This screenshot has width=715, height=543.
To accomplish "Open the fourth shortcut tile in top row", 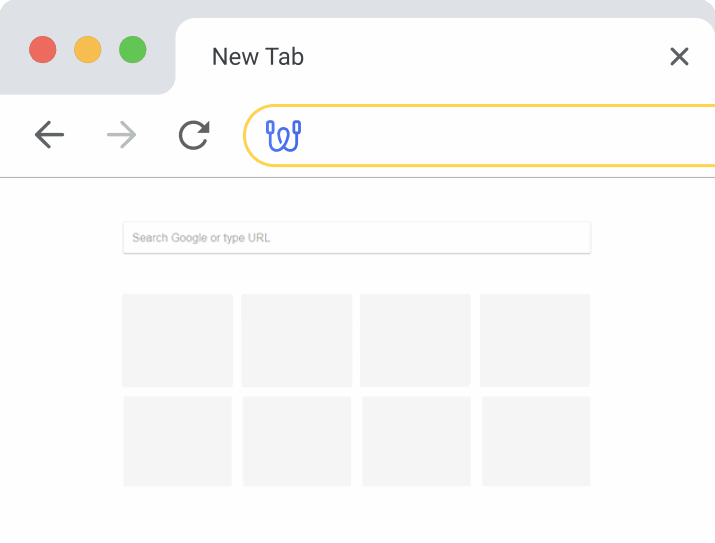I will point(535,340).
